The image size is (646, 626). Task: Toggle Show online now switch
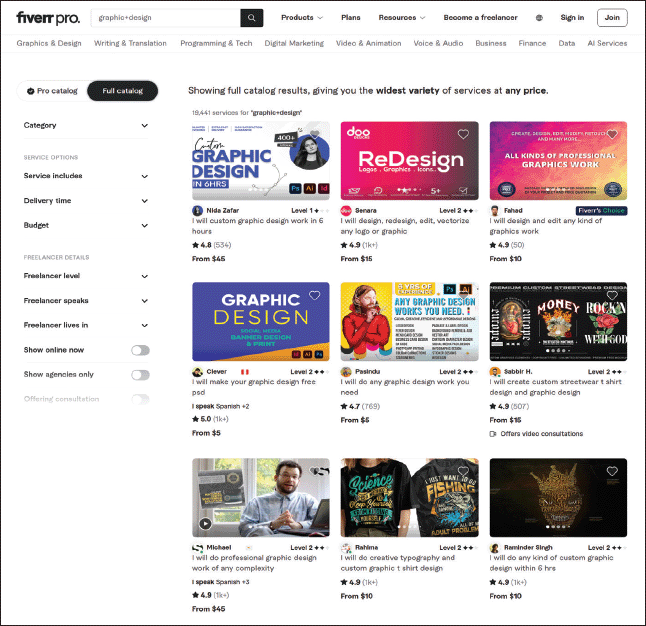pos(140,350)
